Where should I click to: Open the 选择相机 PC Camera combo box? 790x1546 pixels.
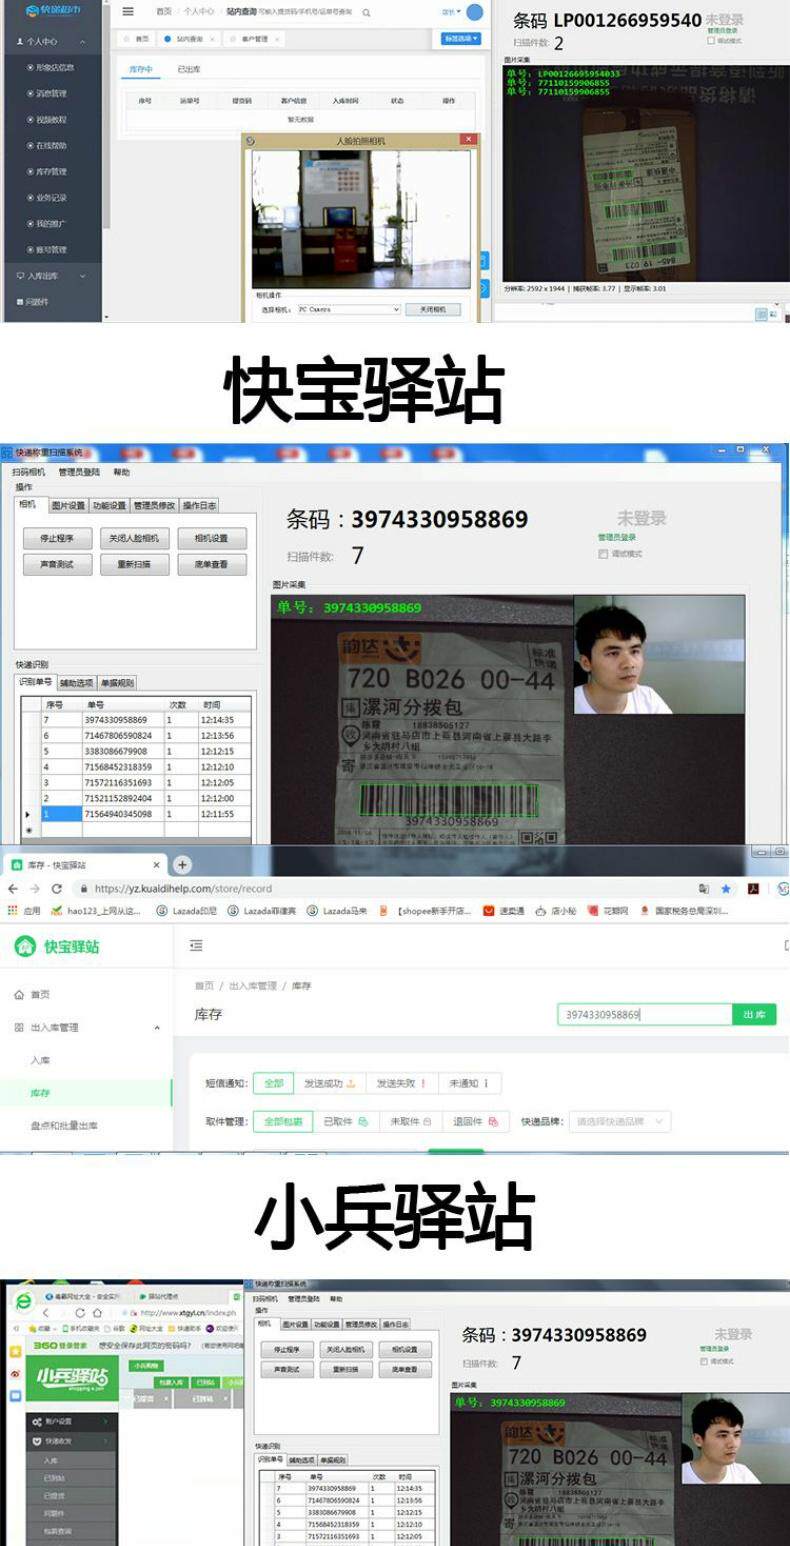(347, 310)
